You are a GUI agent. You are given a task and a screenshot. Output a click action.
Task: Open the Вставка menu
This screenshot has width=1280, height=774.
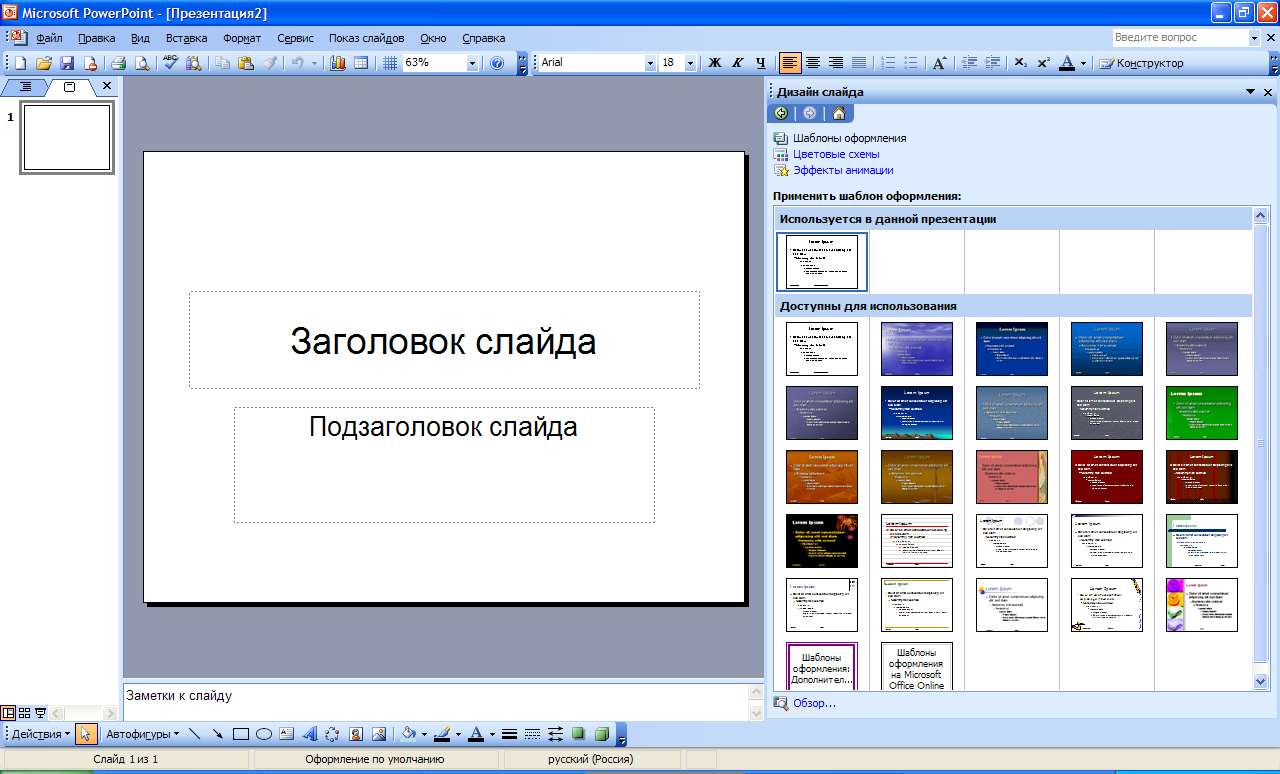point(186,38)
